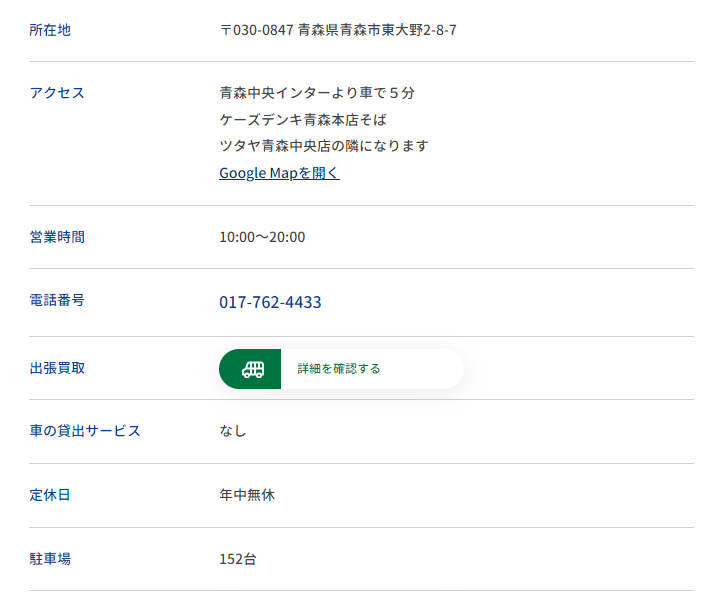Click the green van icon for 出張買取
The width and height of the screenshot is (705, 592).
click(x=250, y=369)
